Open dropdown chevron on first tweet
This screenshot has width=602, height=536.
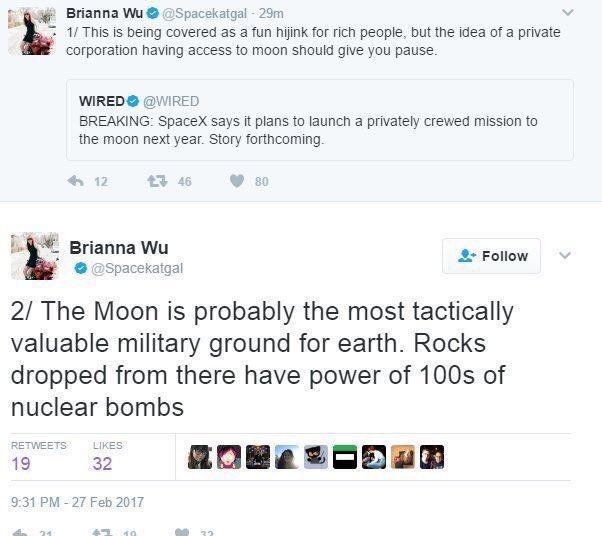pos(567,13)
